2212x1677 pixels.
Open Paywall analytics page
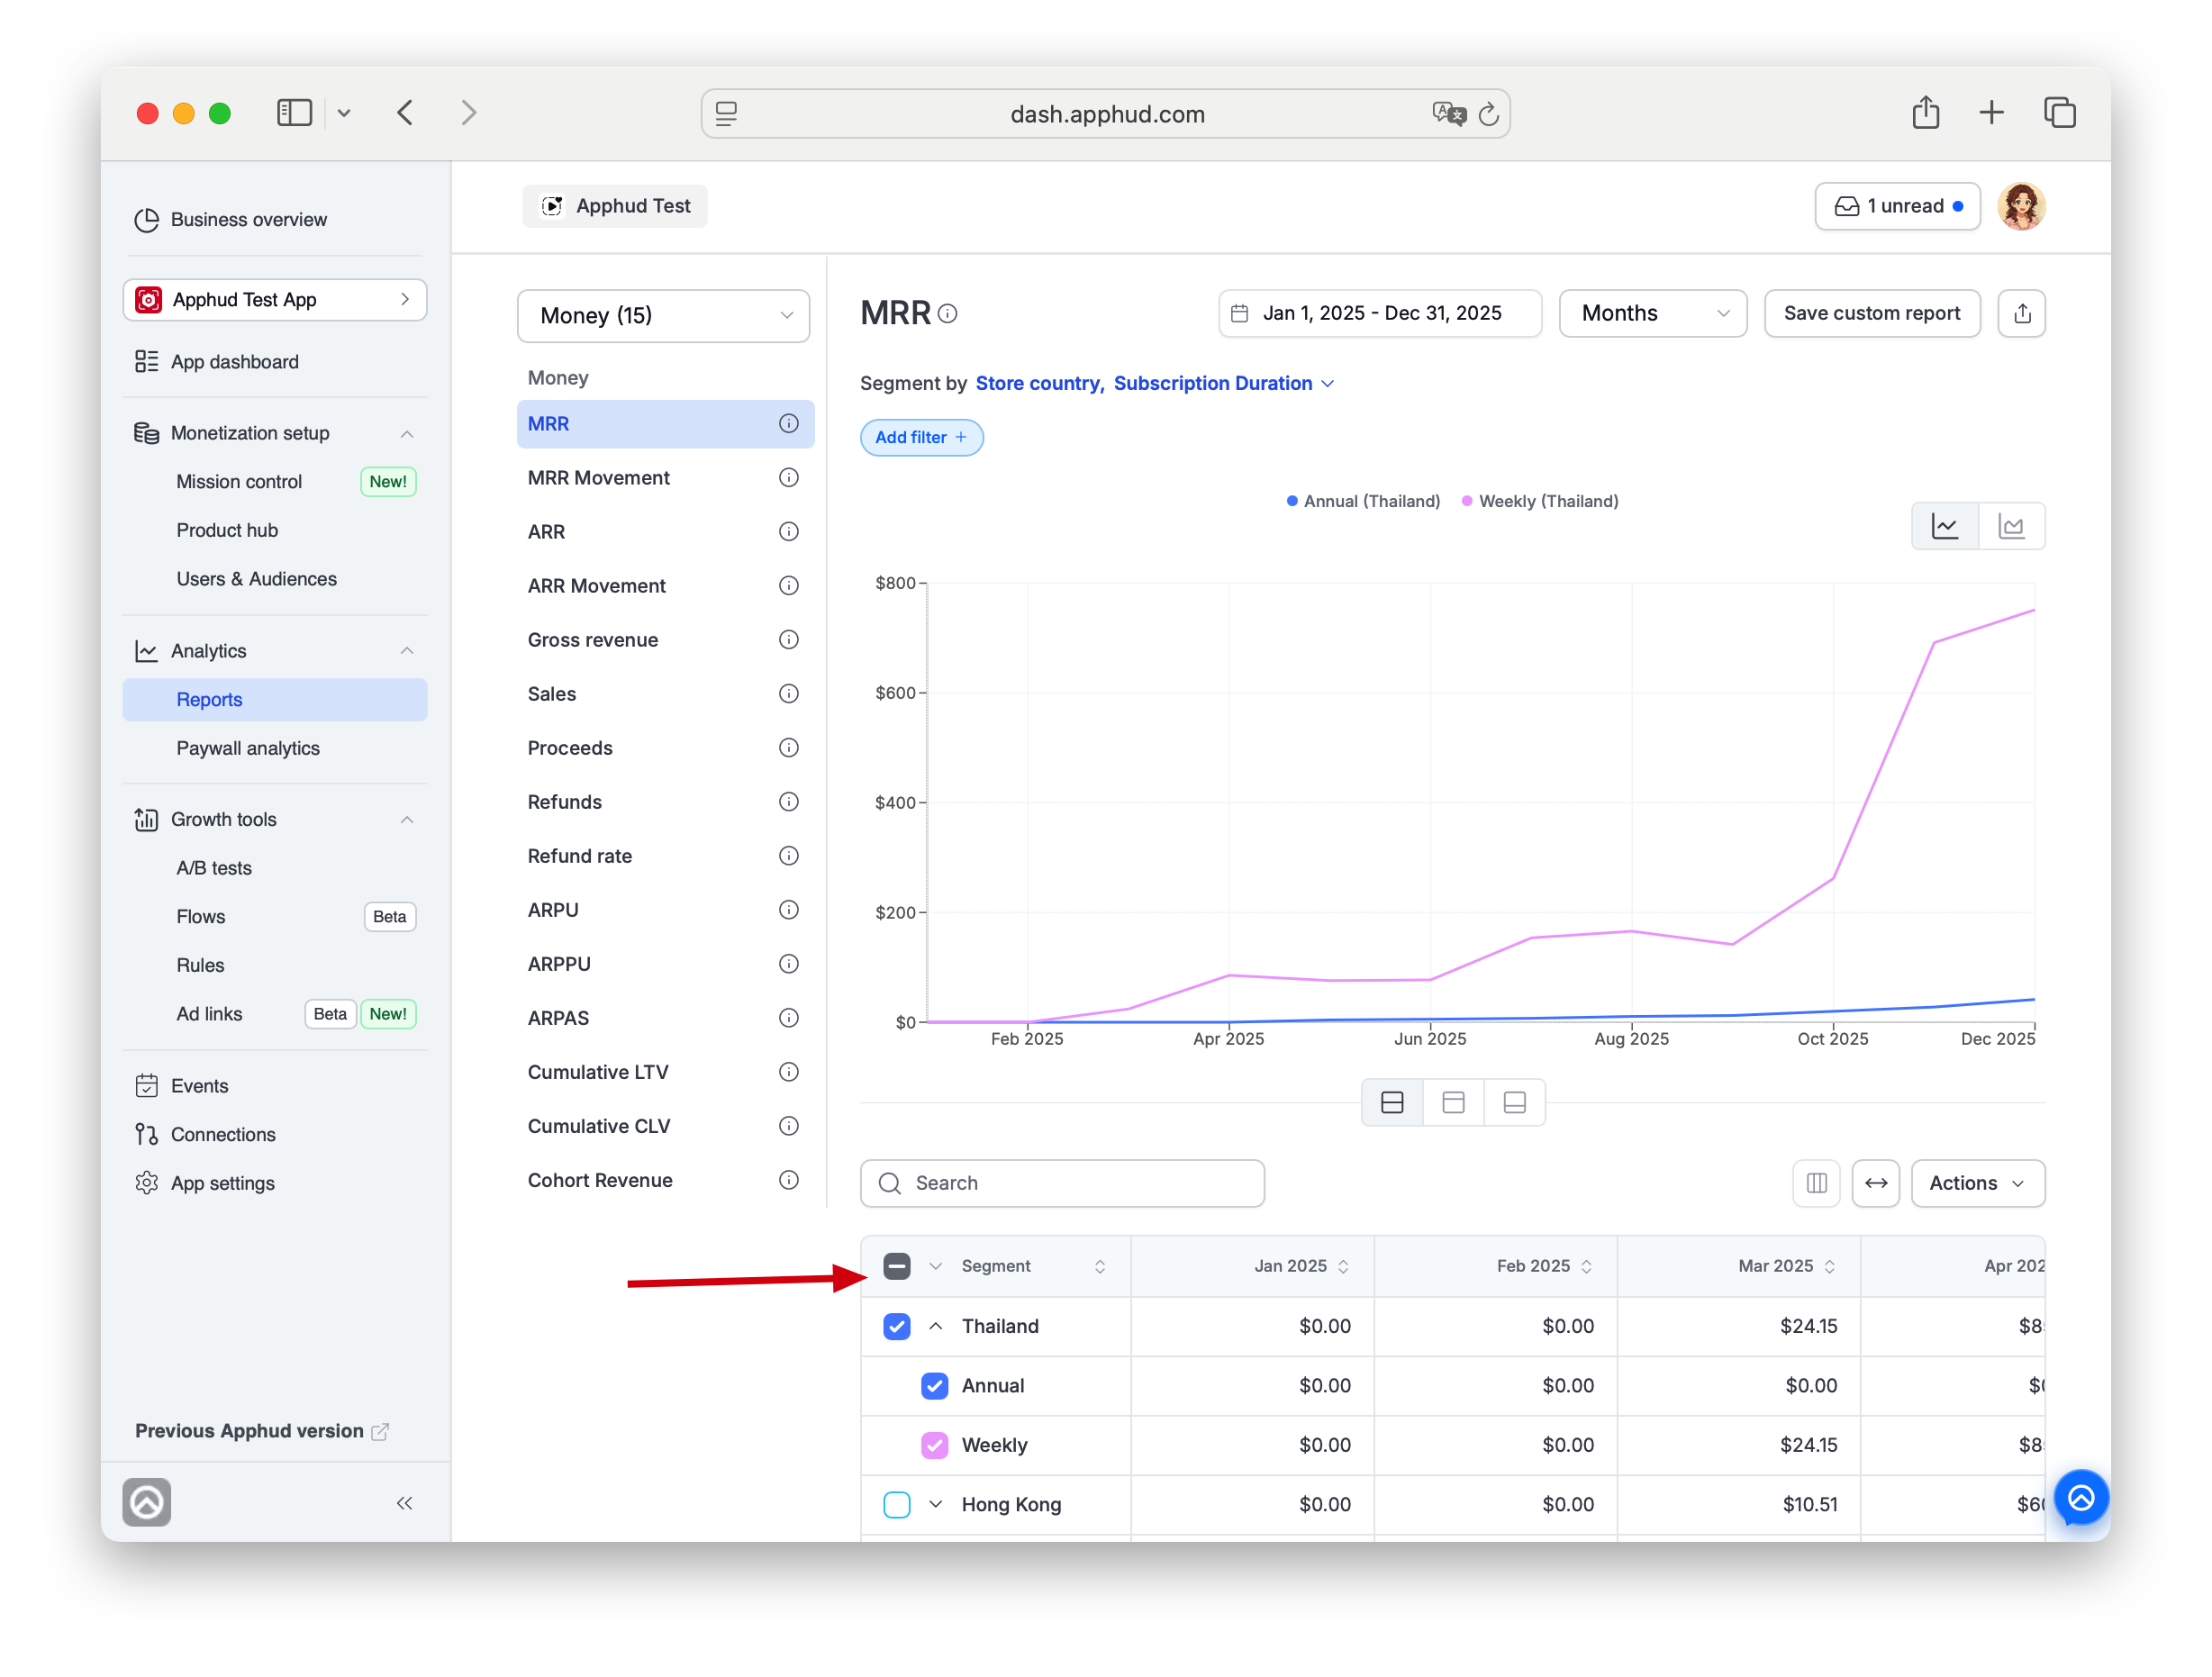click(248, 749)
